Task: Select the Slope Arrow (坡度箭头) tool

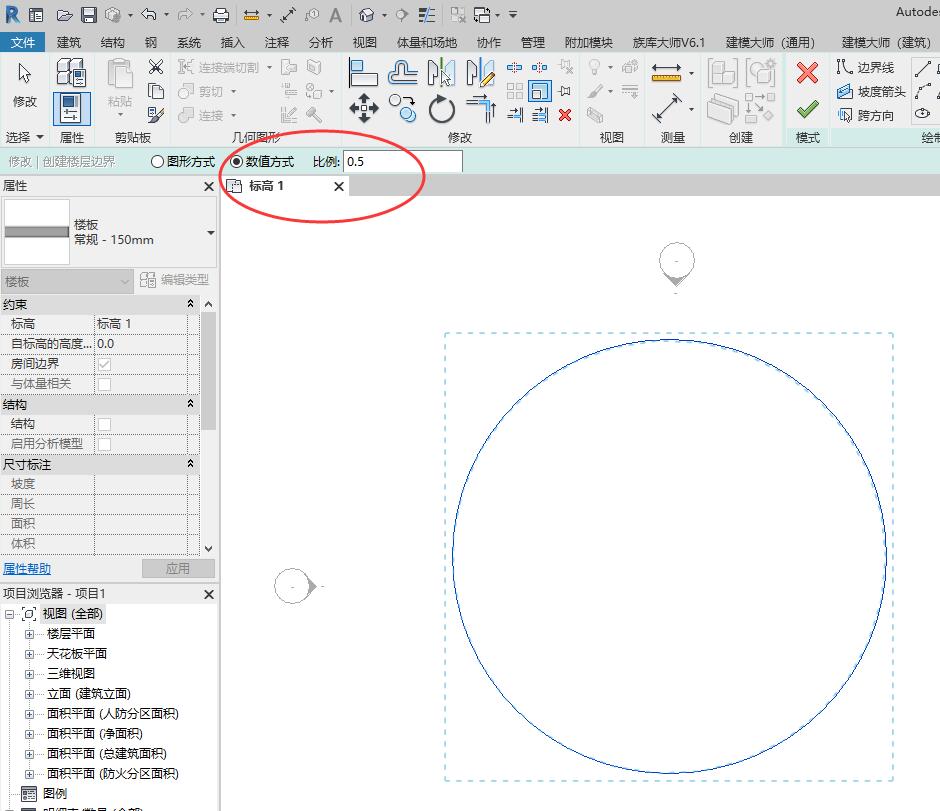Action: (871, 91)
